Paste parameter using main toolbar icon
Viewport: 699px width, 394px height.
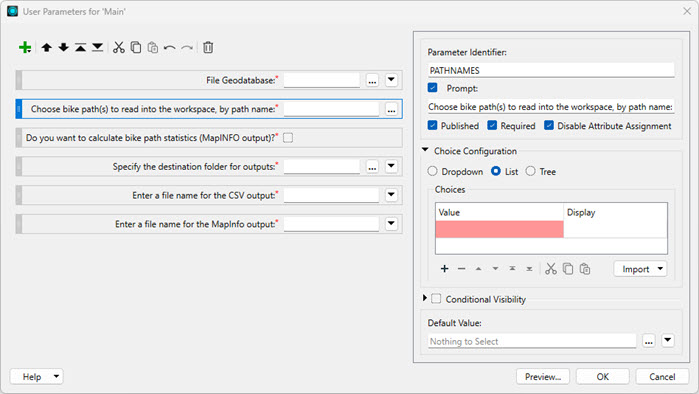153,47
